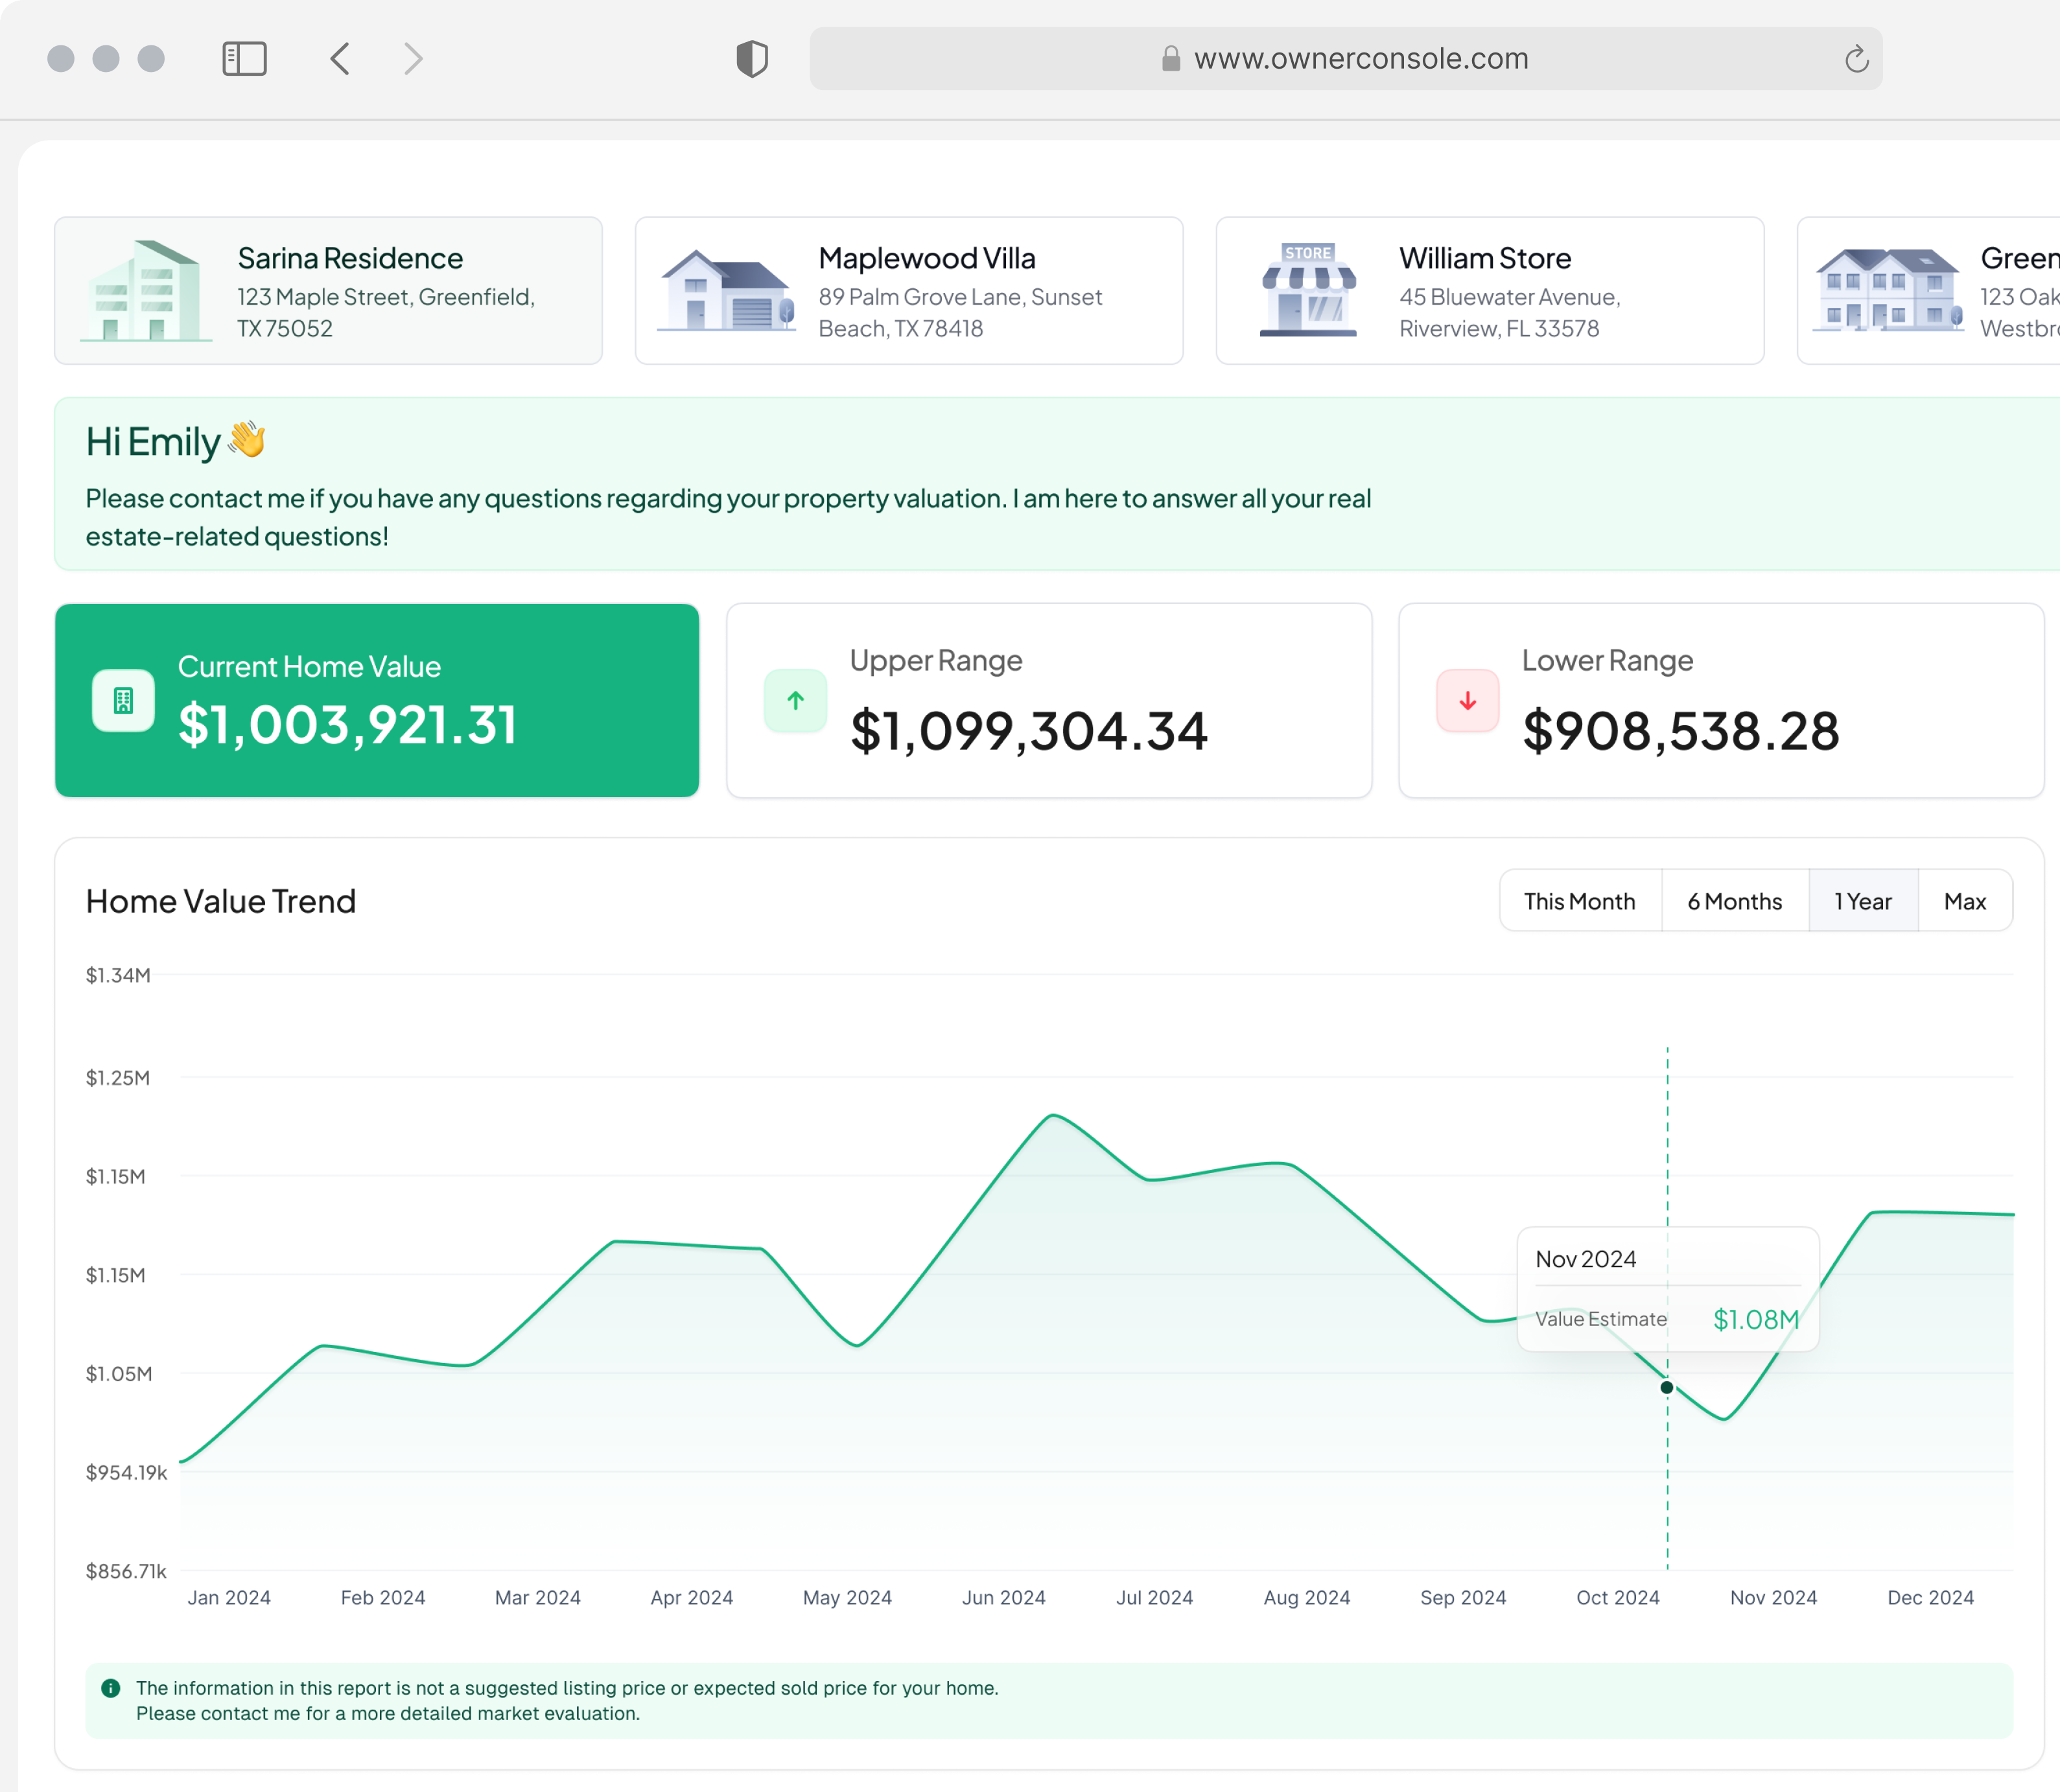Open the Upper Range card
The width and height of the screenshot is (2060, 1792).
(1049, 700)
